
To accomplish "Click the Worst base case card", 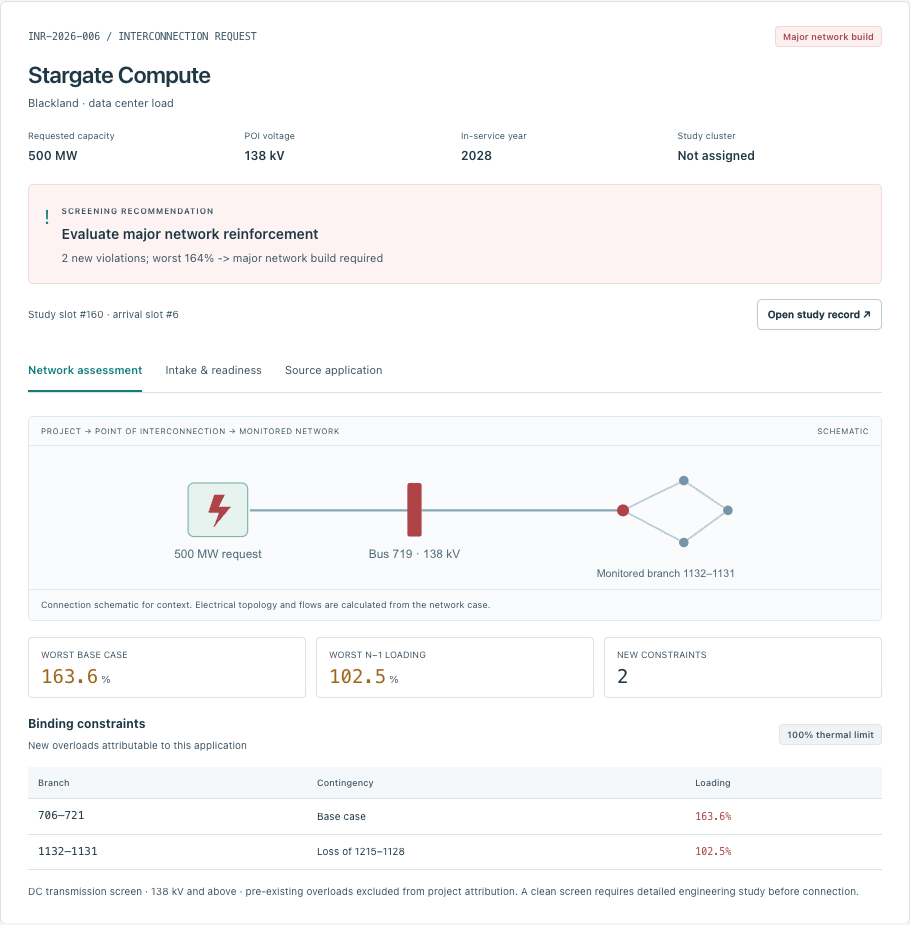I will (x=167, y=667).
